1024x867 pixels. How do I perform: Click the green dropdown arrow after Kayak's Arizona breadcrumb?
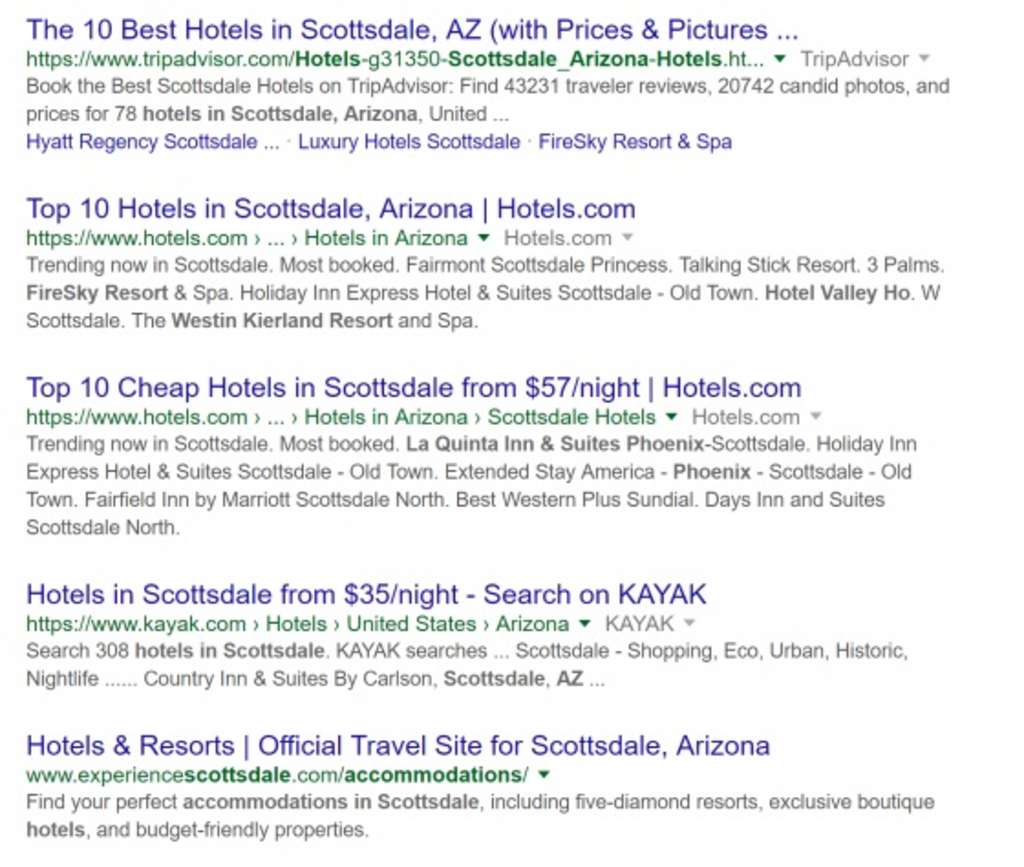point(585,624)
